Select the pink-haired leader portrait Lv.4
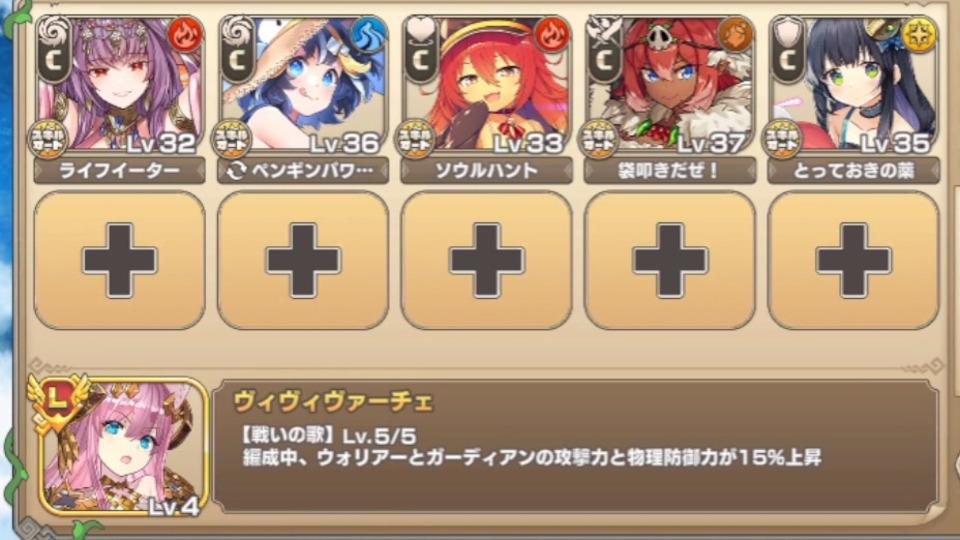Screen dimensions: 960x540 tap(122, 447)
